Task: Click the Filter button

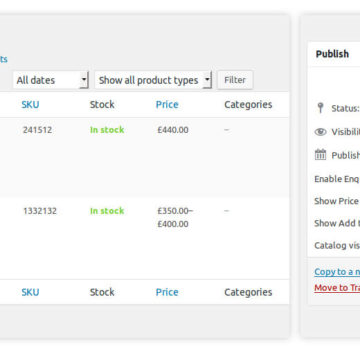Action: [x=235, y=80]
